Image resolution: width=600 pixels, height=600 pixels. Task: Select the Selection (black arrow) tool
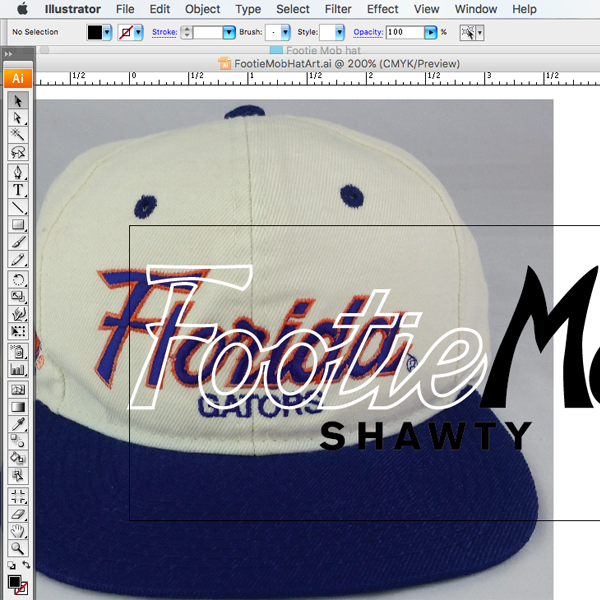pos(18,101)
